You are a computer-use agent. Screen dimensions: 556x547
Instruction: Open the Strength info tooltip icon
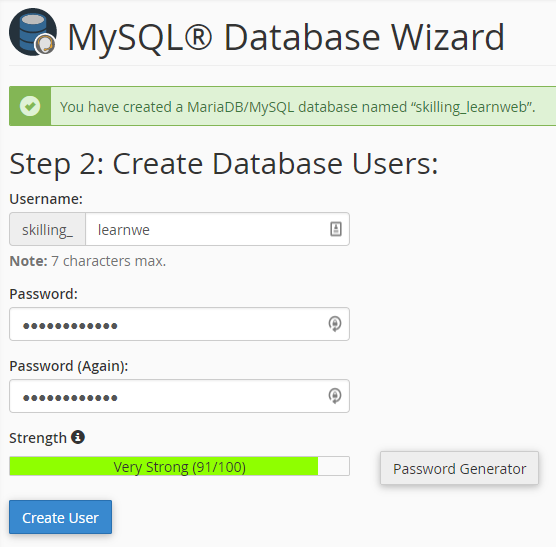coord(78,437)
